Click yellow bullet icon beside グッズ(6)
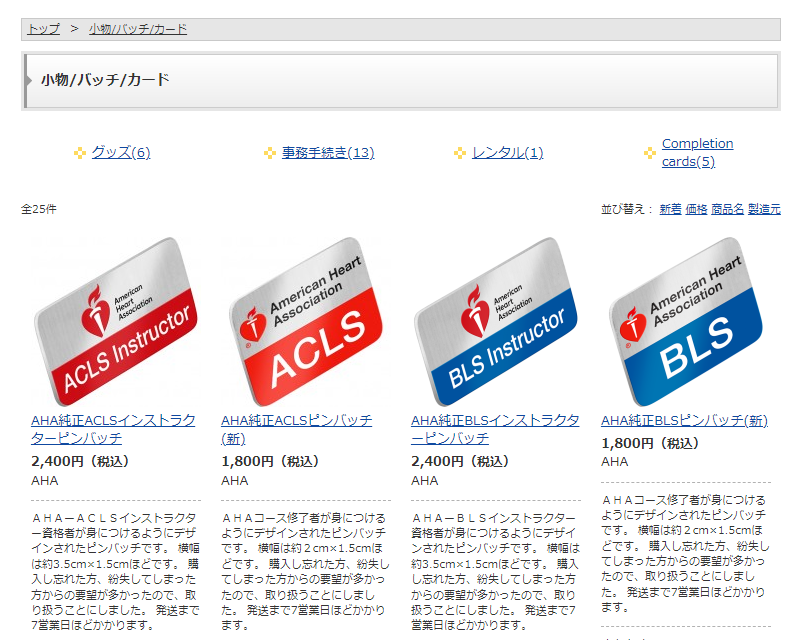Image resolution: width=812 pixels, height=640 pixels. pyautogui.click(x=80, y=153)
